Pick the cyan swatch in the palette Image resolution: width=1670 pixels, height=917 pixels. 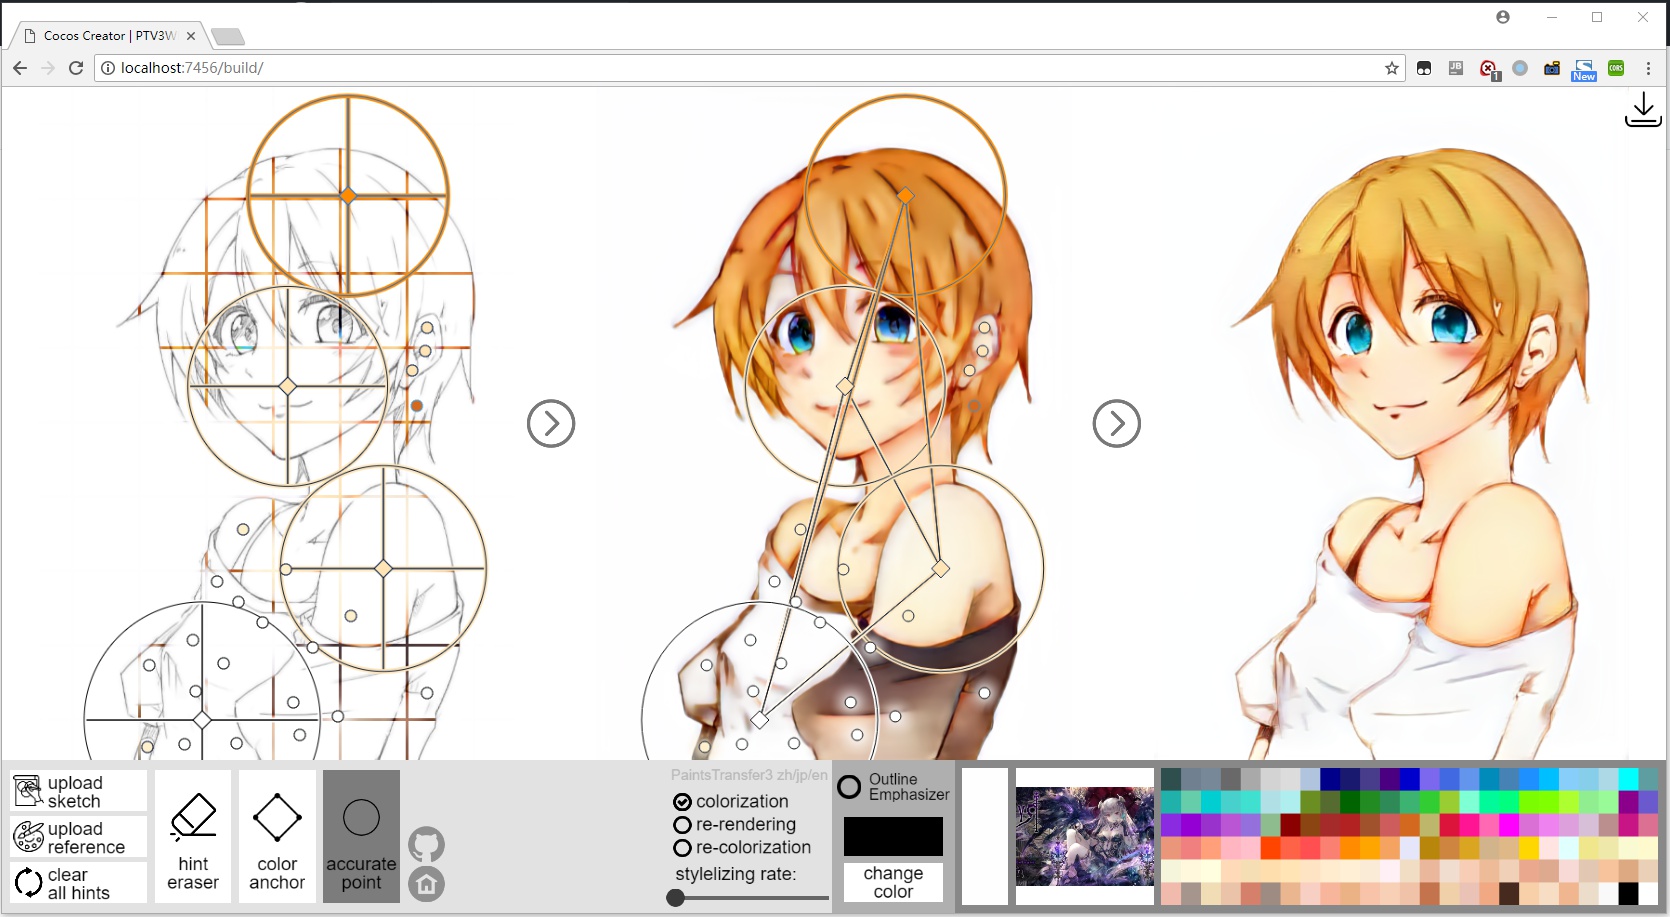[1628, 778]
